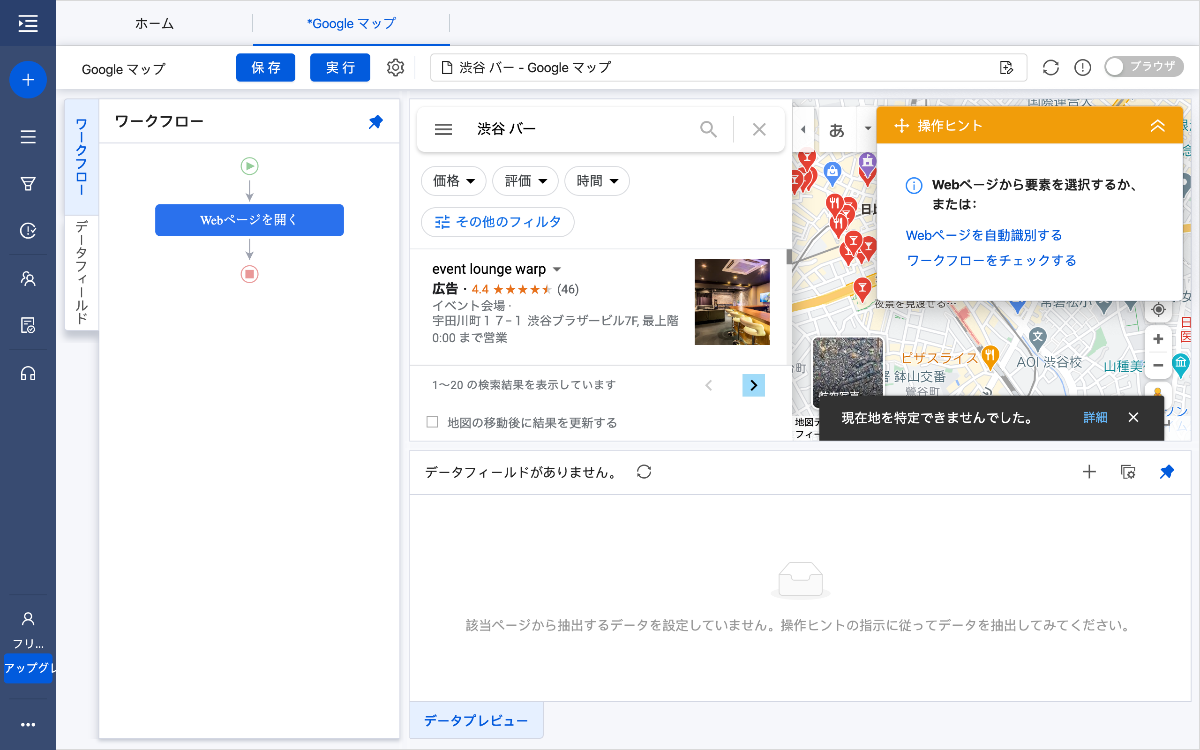Screen dimensions: 1200x750
Task: Pin the data preview panel
Action: point(1166,472)
